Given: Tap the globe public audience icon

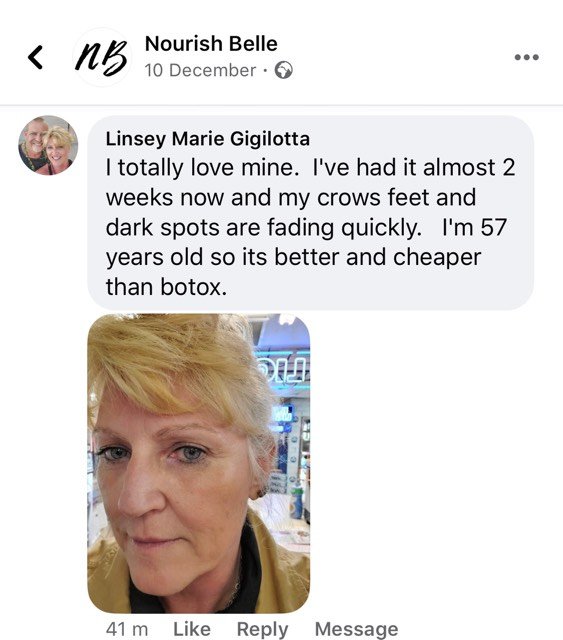Looking at the screenshot, I should click(x=283, y=70).
